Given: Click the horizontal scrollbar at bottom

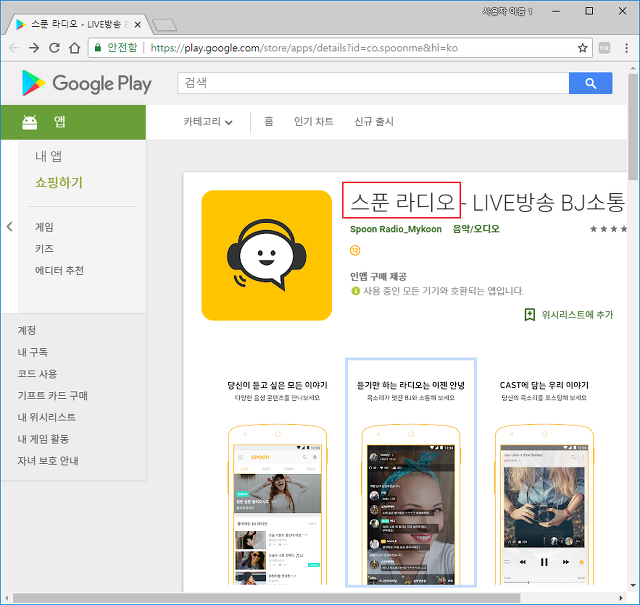Looking at the screenshot, I should tap(267, 598).
